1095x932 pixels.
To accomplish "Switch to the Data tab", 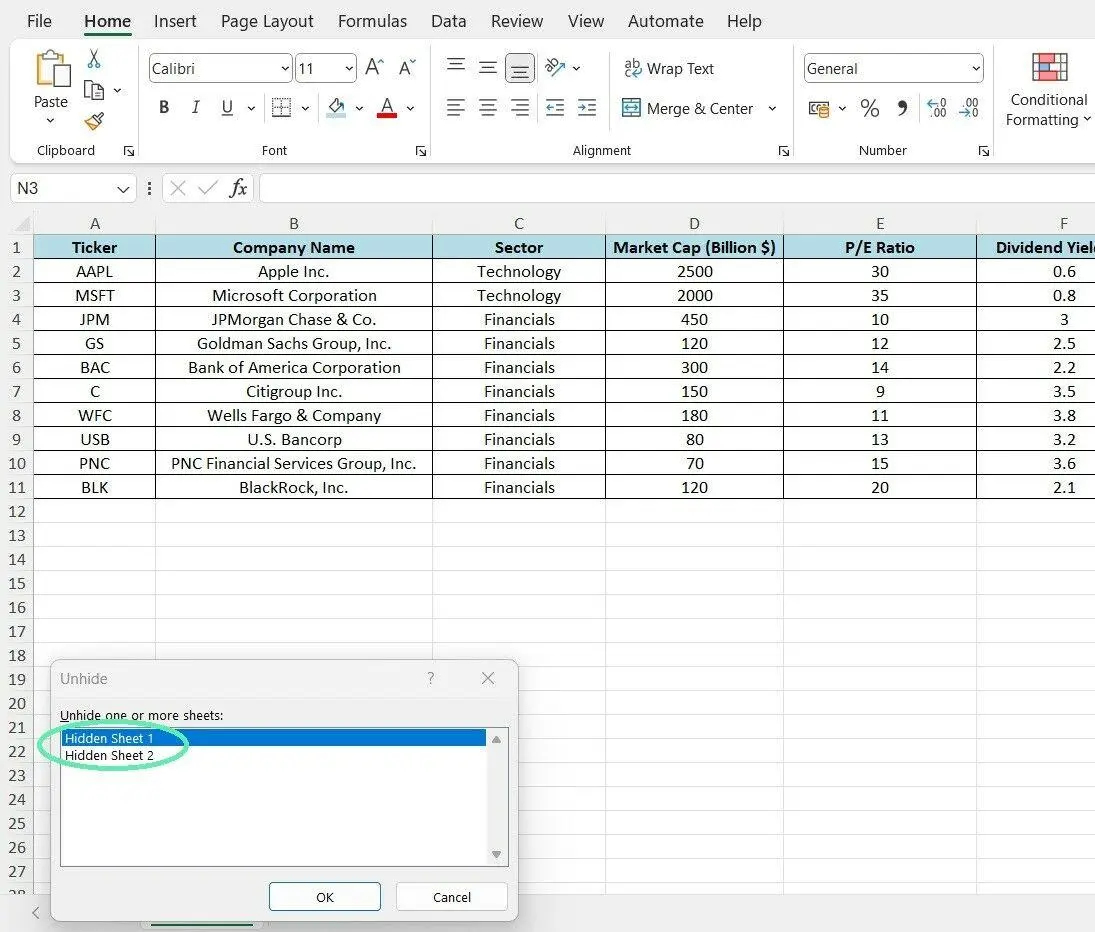I will pyautogui.click(x=448, y=21).
